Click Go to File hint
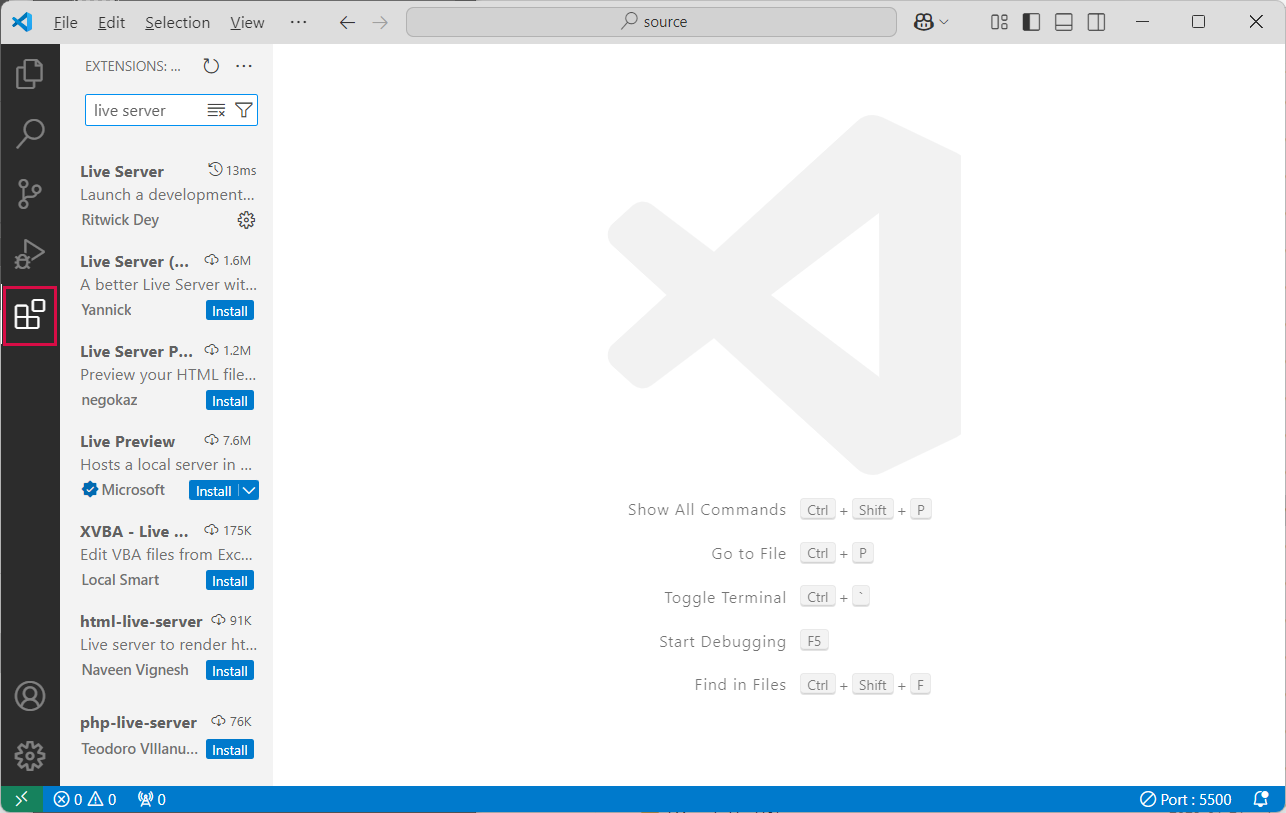This screenshot has height=813, width=1286. [x=749, y=554]
